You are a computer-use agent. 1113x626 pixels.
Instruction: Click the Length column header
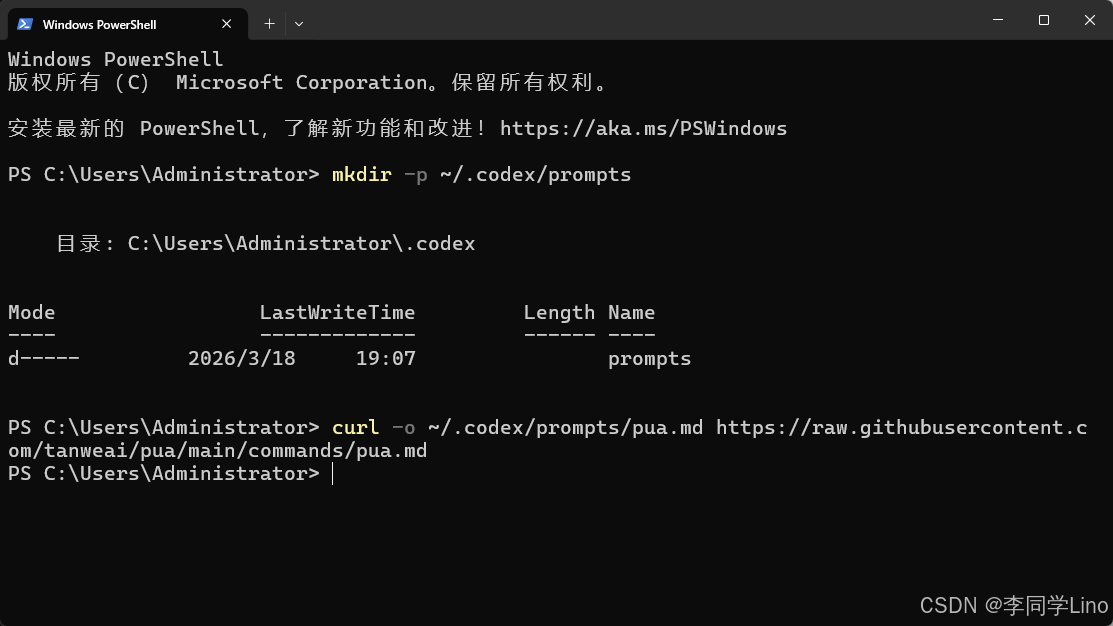point(559,313)
